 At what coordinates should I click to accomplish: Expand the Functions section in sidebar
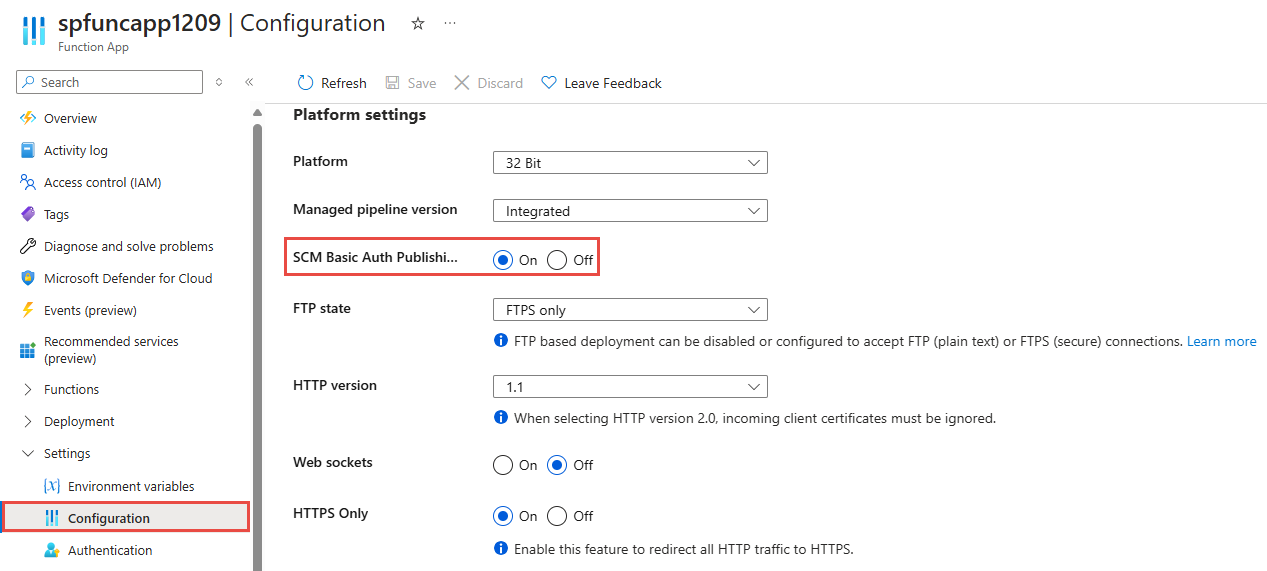(x=28, y=389)
